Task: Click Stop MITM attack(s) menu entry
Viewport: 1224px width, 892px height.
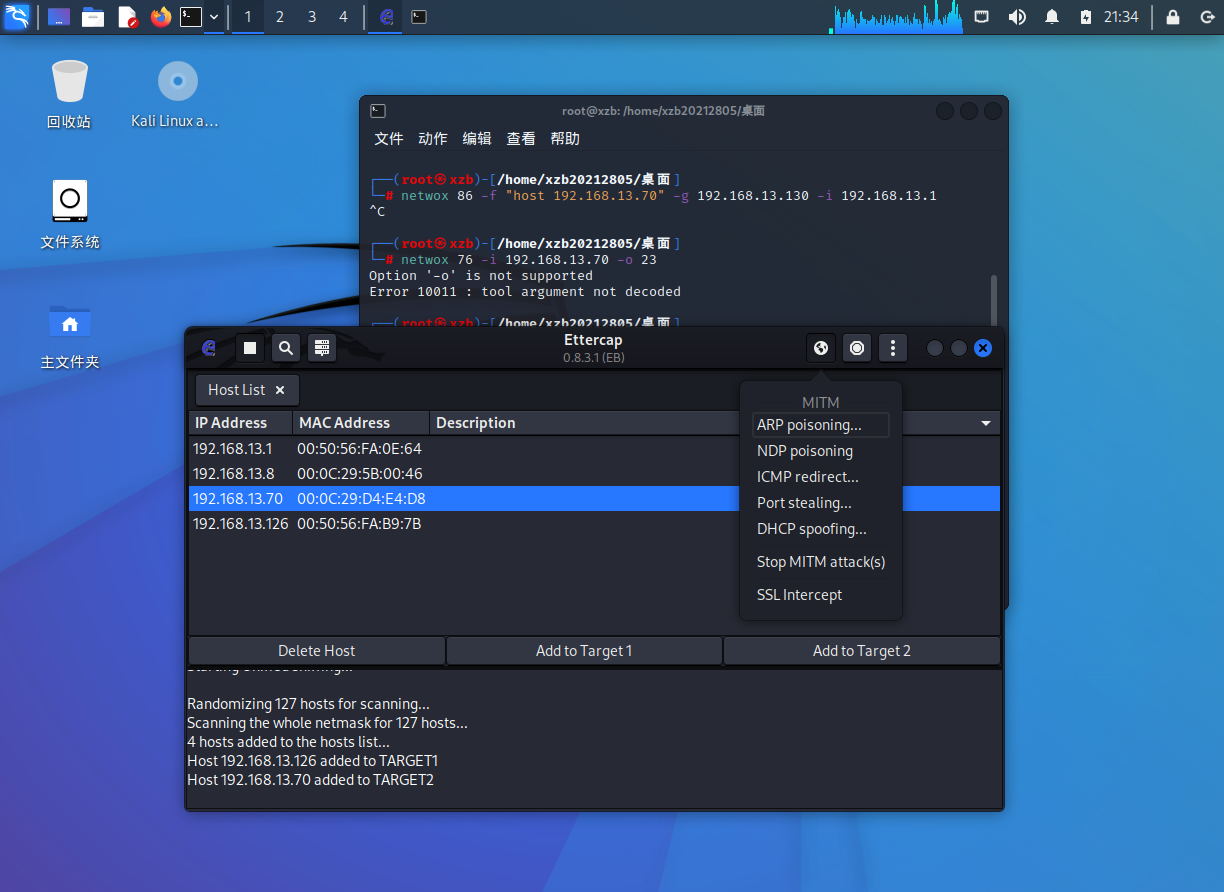Action: 821,562
